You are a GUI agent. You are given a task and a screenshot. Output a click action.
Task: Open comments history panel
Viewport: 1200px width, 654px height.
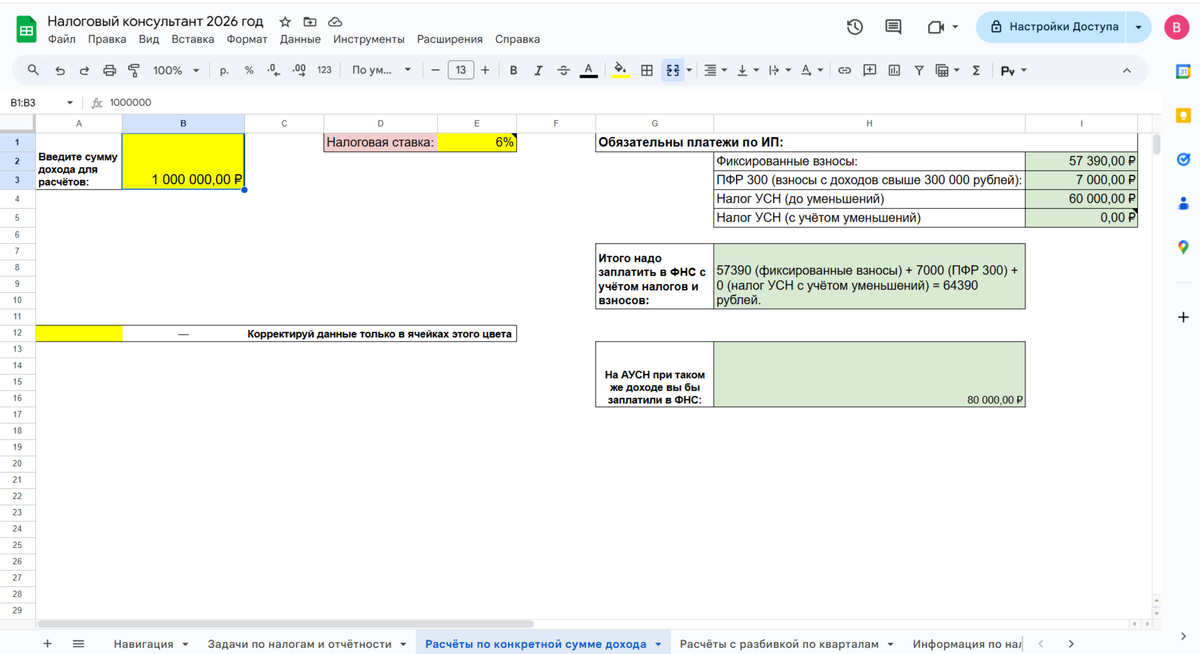click(893, 27)
